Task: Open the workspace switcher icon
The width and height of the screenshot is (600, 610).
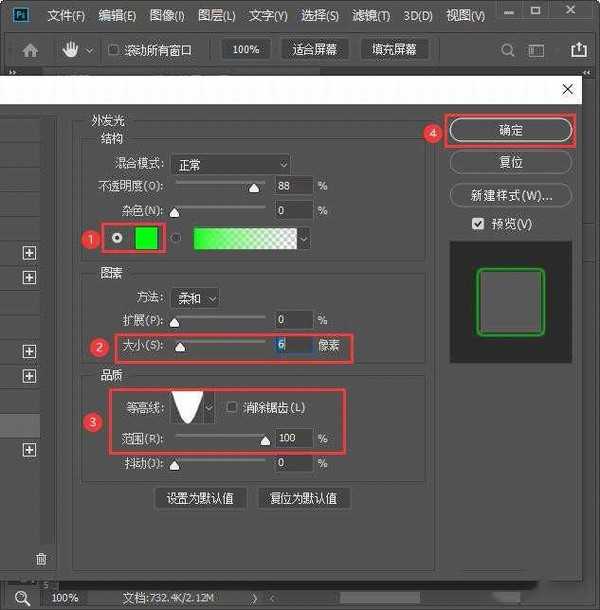Action: [x=537, y=50]
